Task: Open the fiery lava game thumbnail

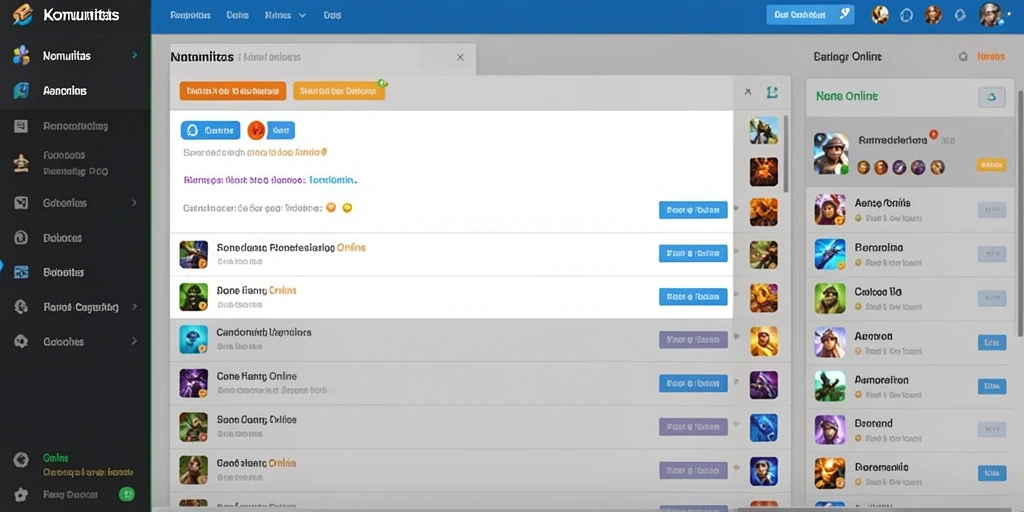Action: (763, 171)
